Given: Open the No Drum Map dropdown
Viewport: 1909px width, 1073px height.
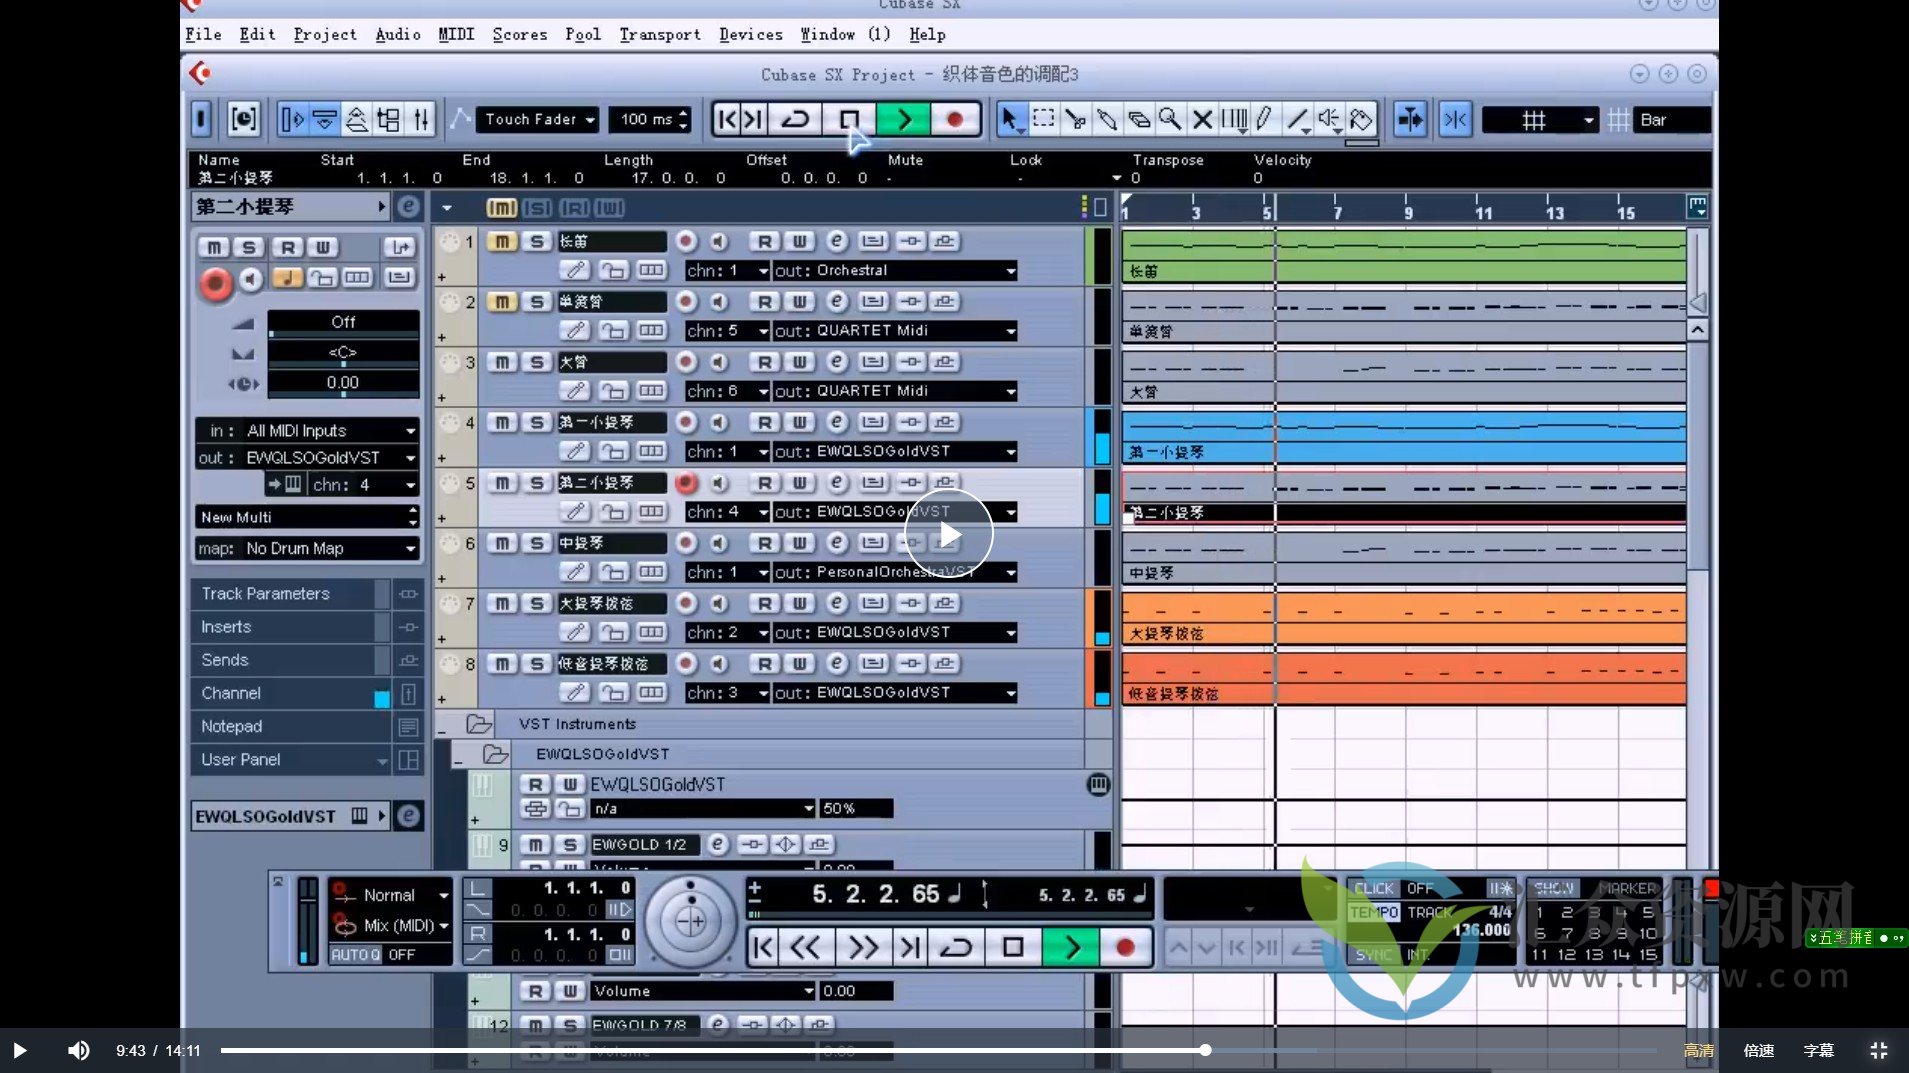Looking at the screenshot, I should point(307,549).
